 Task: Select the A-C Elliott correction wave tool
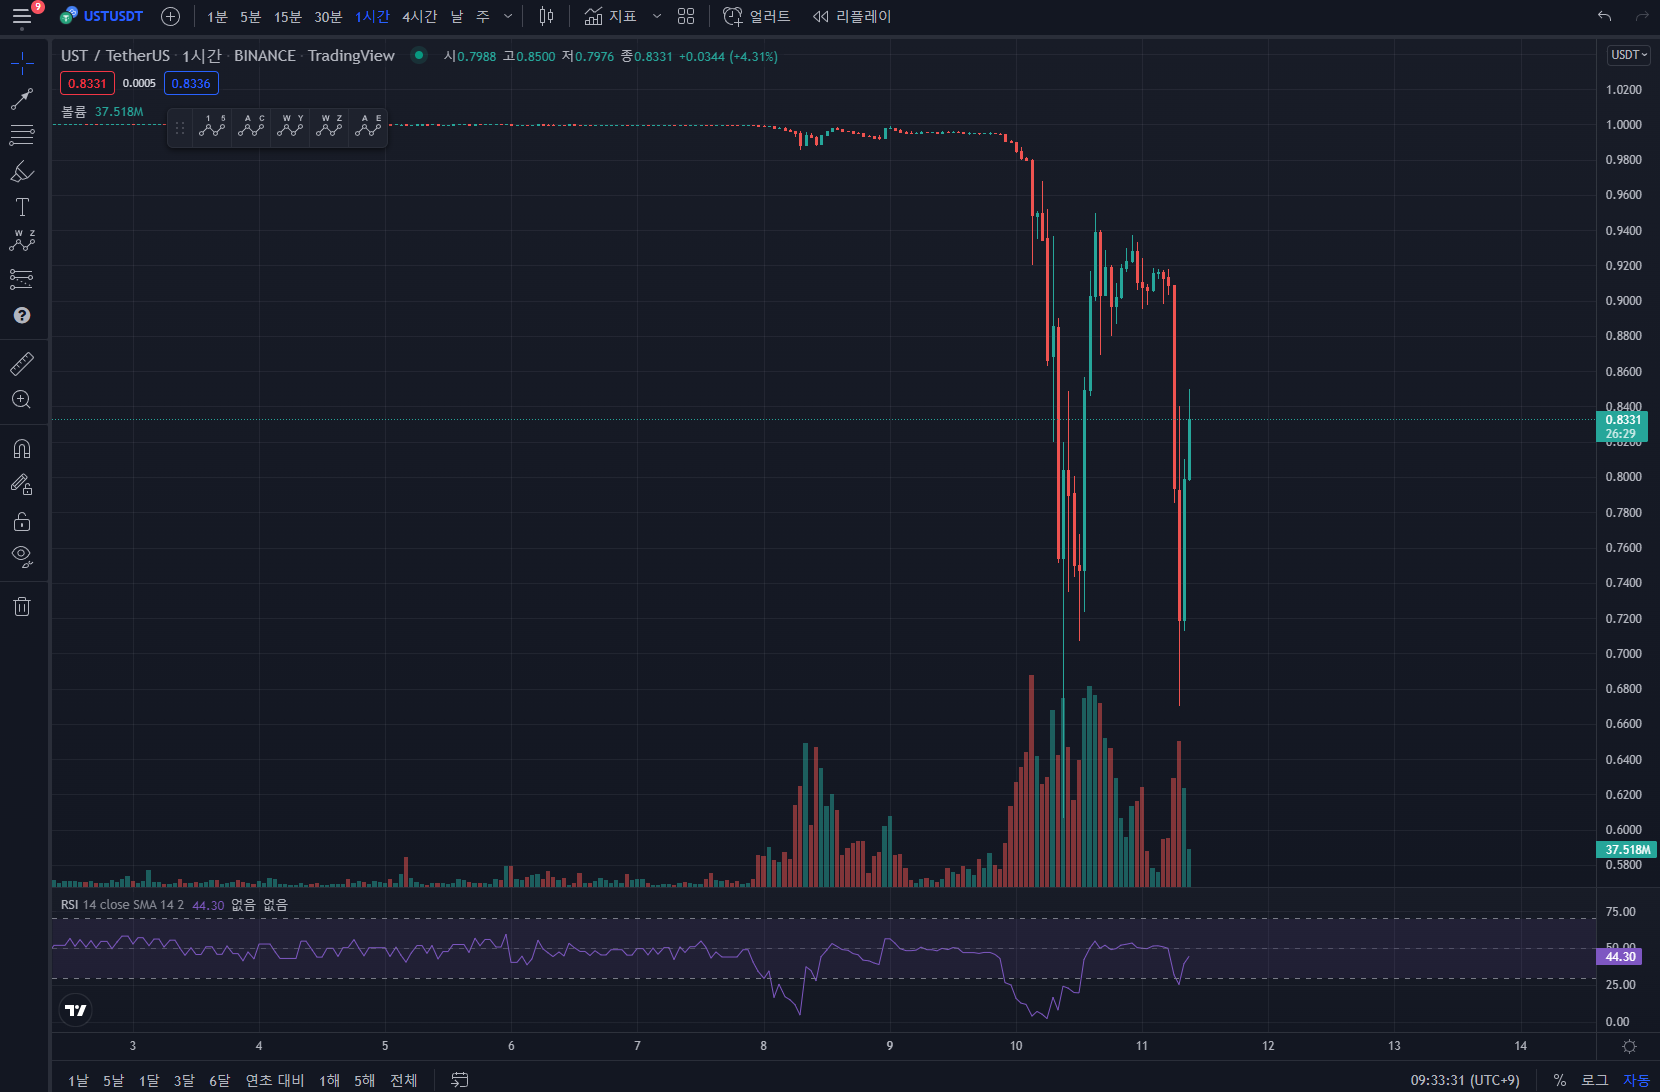tap(251, 126)
